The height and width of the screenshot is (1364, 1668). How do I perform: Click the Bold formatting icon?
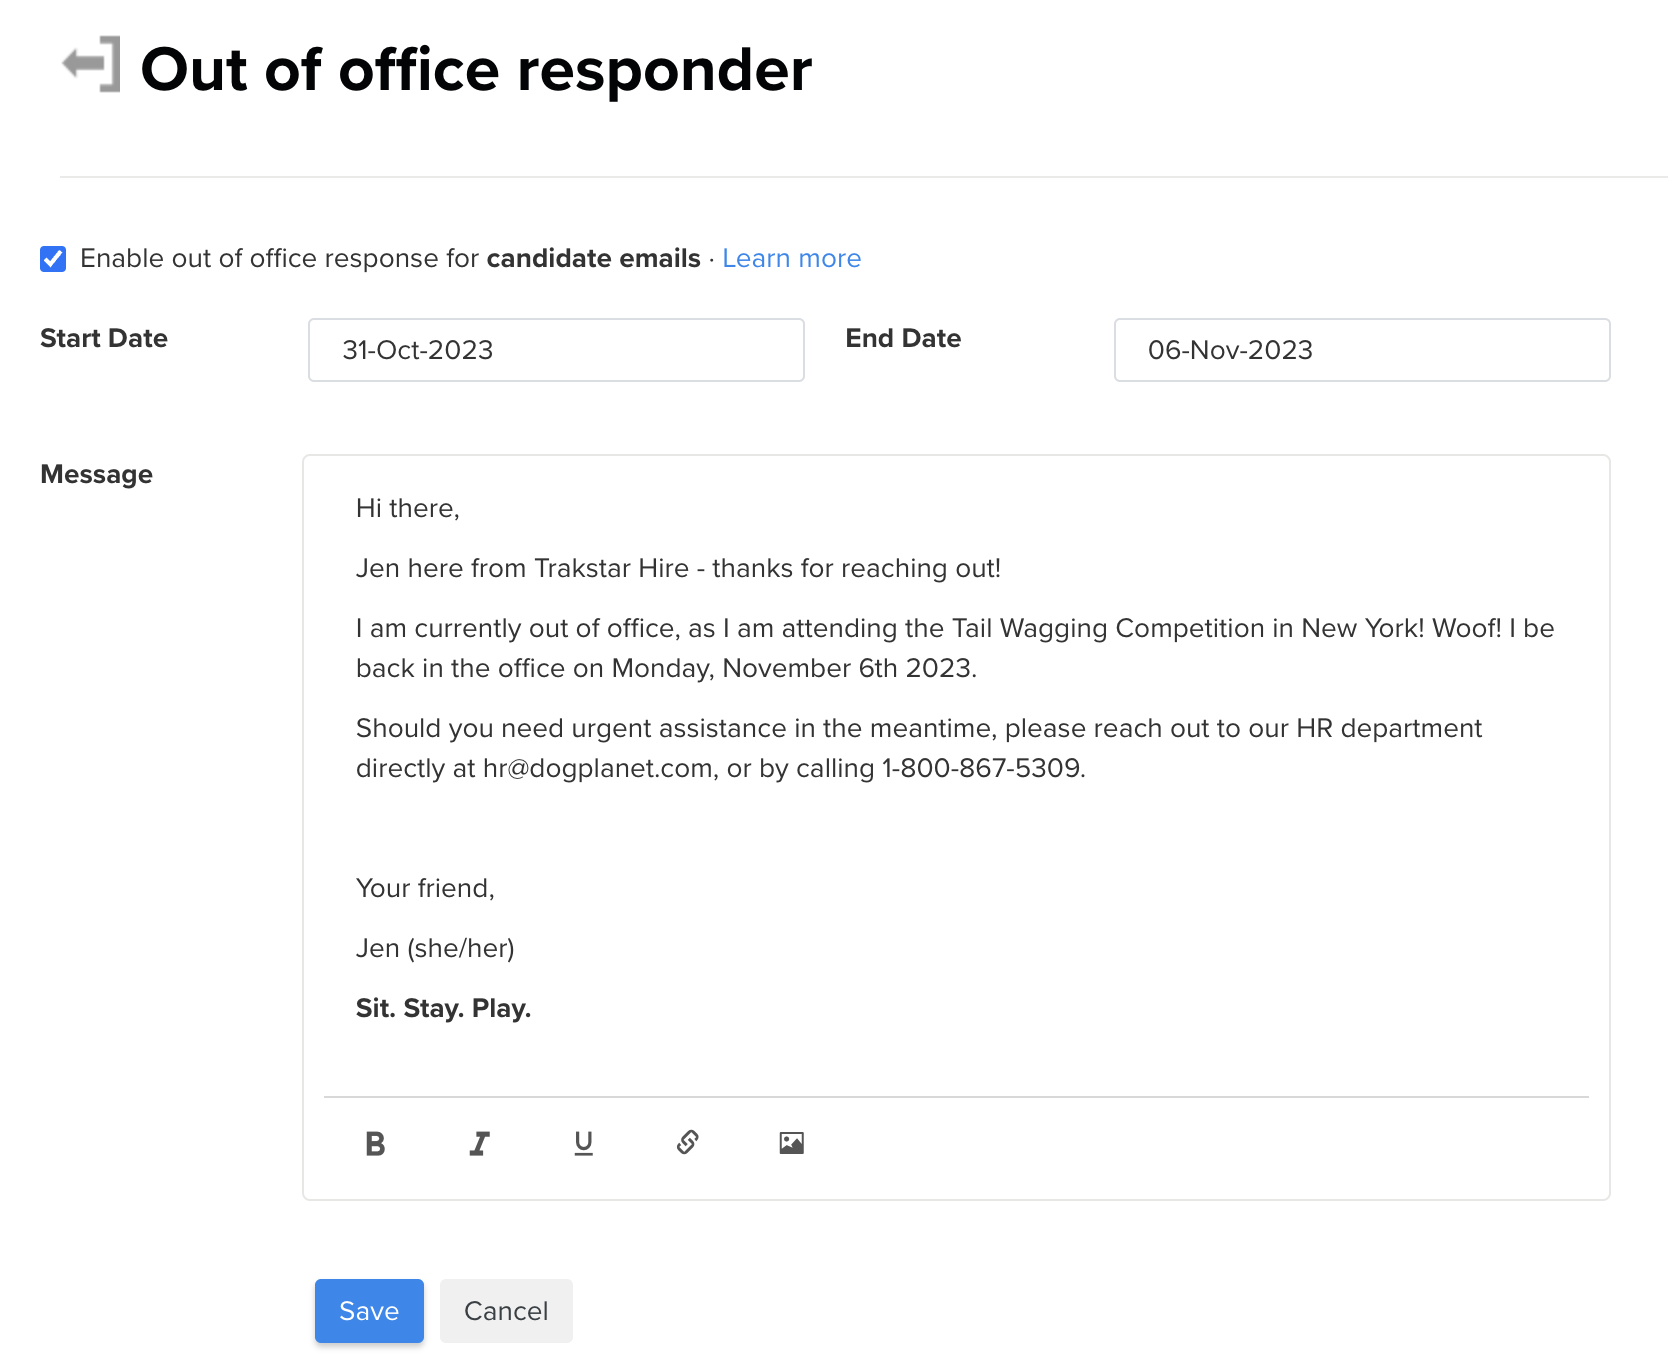click(x=375, y=1143)
